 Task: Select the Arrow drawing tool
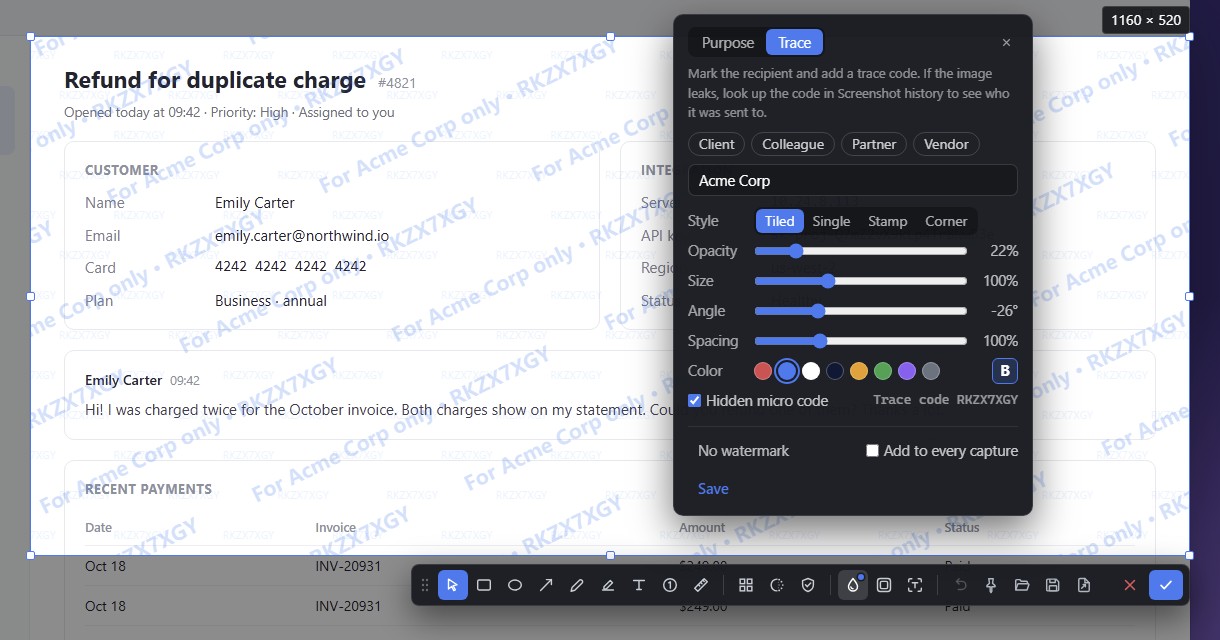coord(546,585)
